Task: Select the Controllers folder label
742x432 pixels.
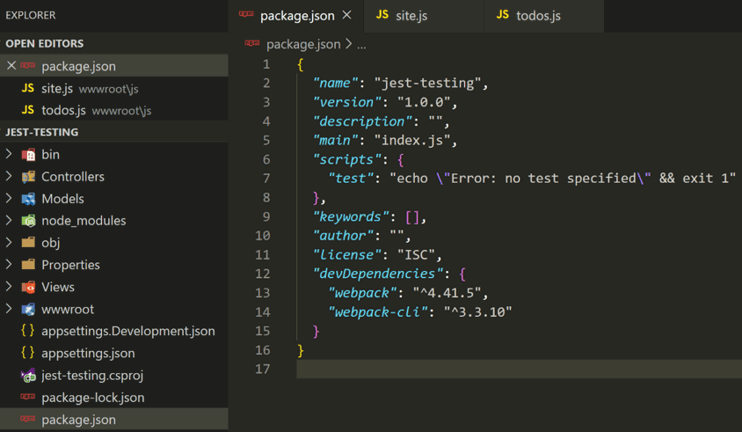Action: [73, 176]
